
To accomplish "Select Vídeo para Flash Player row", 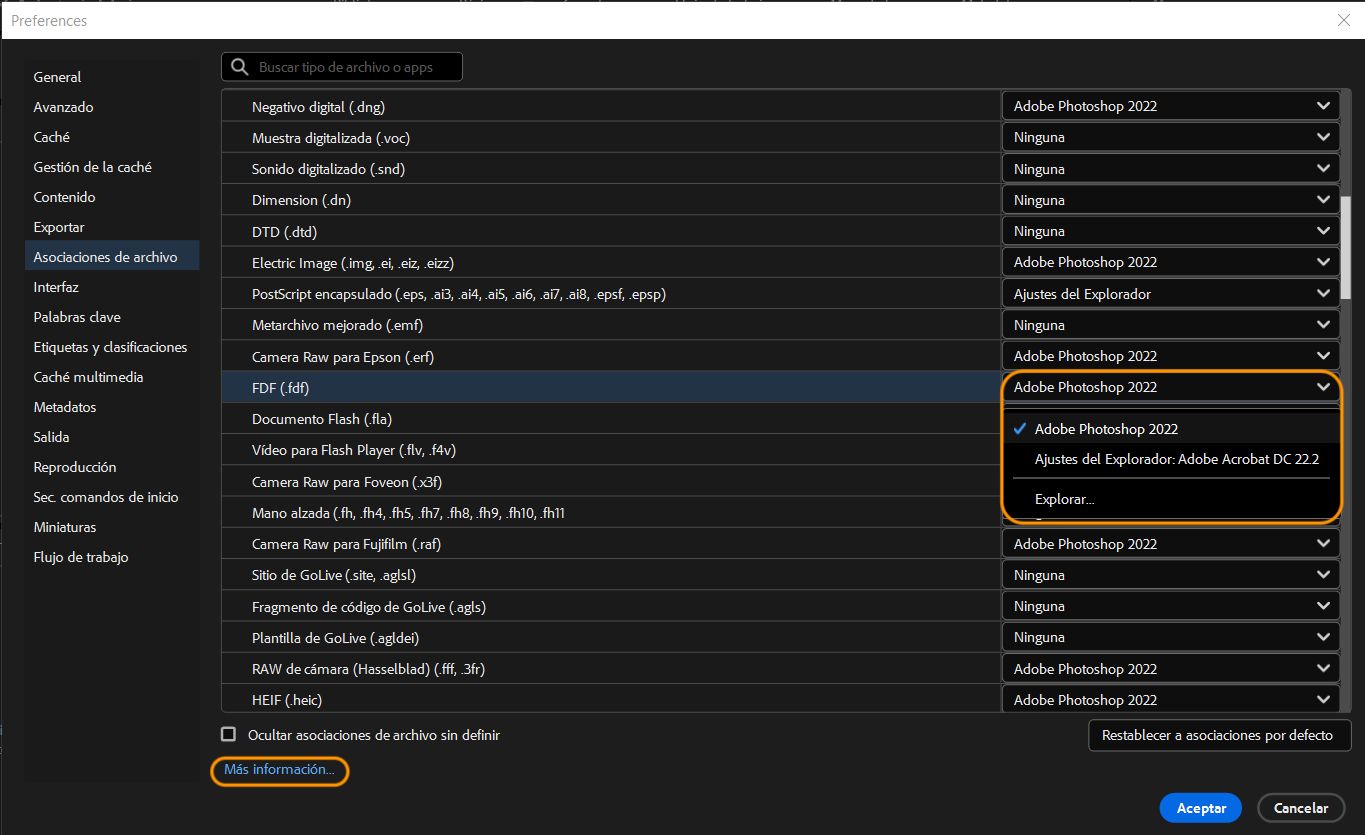I will (x=611, y=450).
